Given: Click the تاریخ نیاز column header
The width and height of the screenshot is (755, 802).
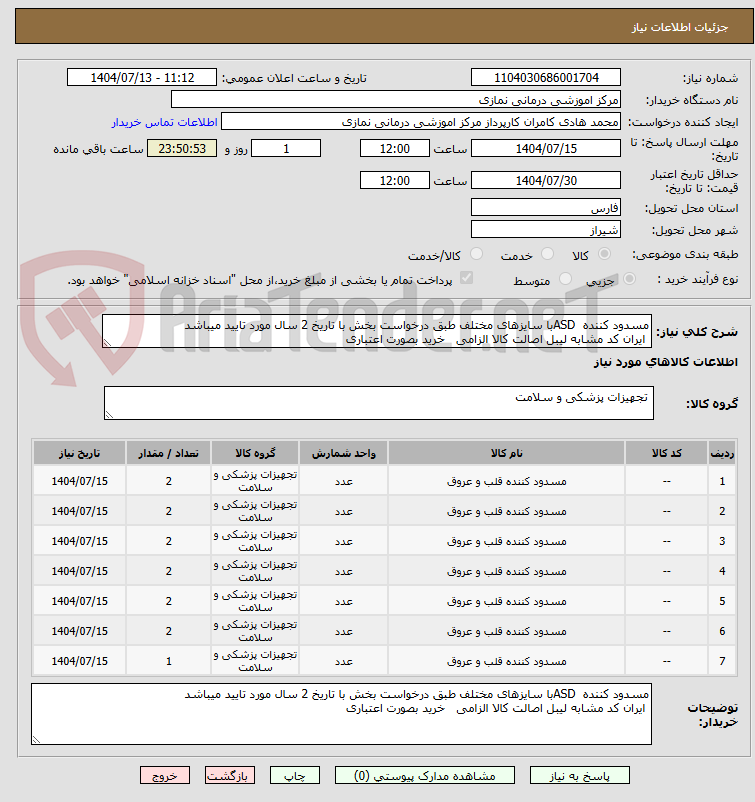Looking at the screenshot, I should [x=79, y=453].
